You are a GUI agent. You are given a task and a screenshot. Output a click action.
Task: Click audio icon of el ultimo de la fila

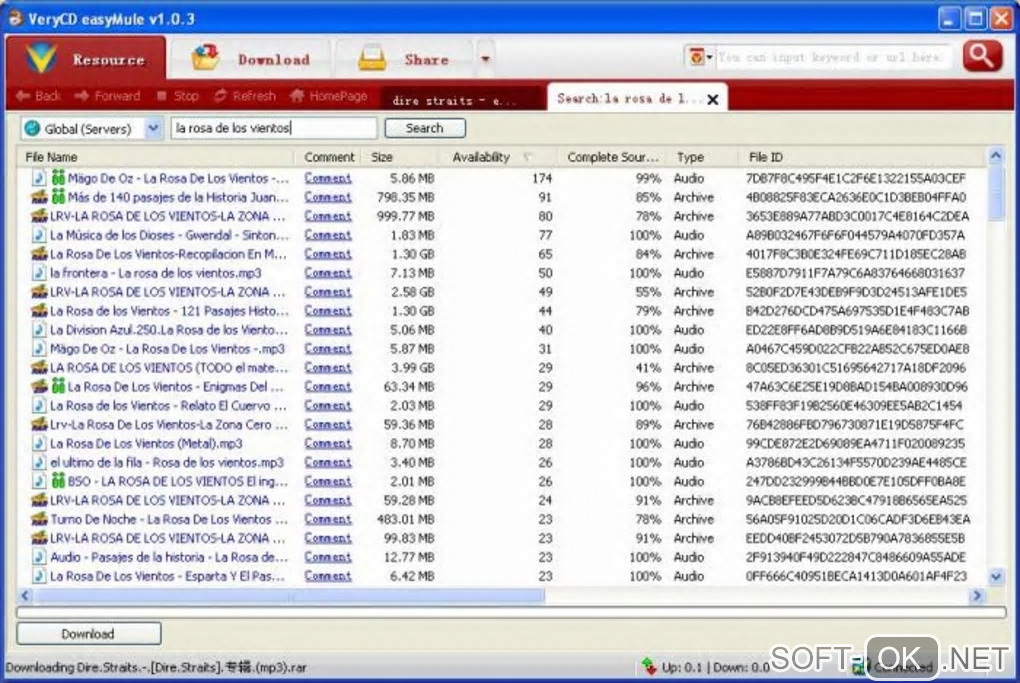coord(39,462)
